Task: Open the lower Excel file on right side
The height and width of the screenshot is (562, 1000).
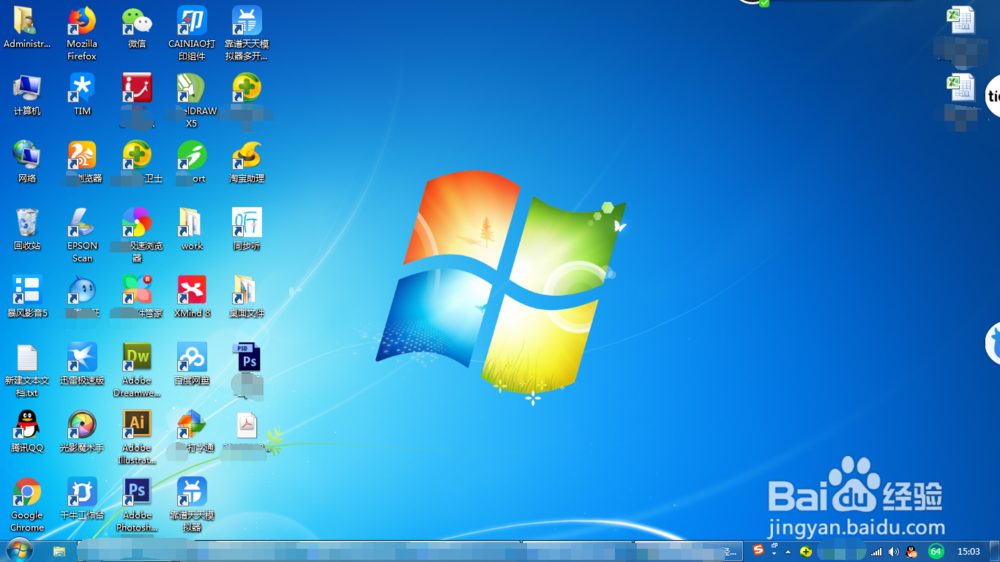Action: (x=960, y=100)
